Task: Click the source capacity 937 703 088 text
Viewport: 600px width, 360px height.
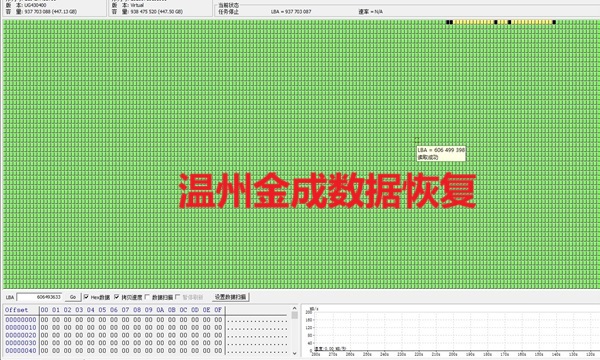Action: [51, 12]
